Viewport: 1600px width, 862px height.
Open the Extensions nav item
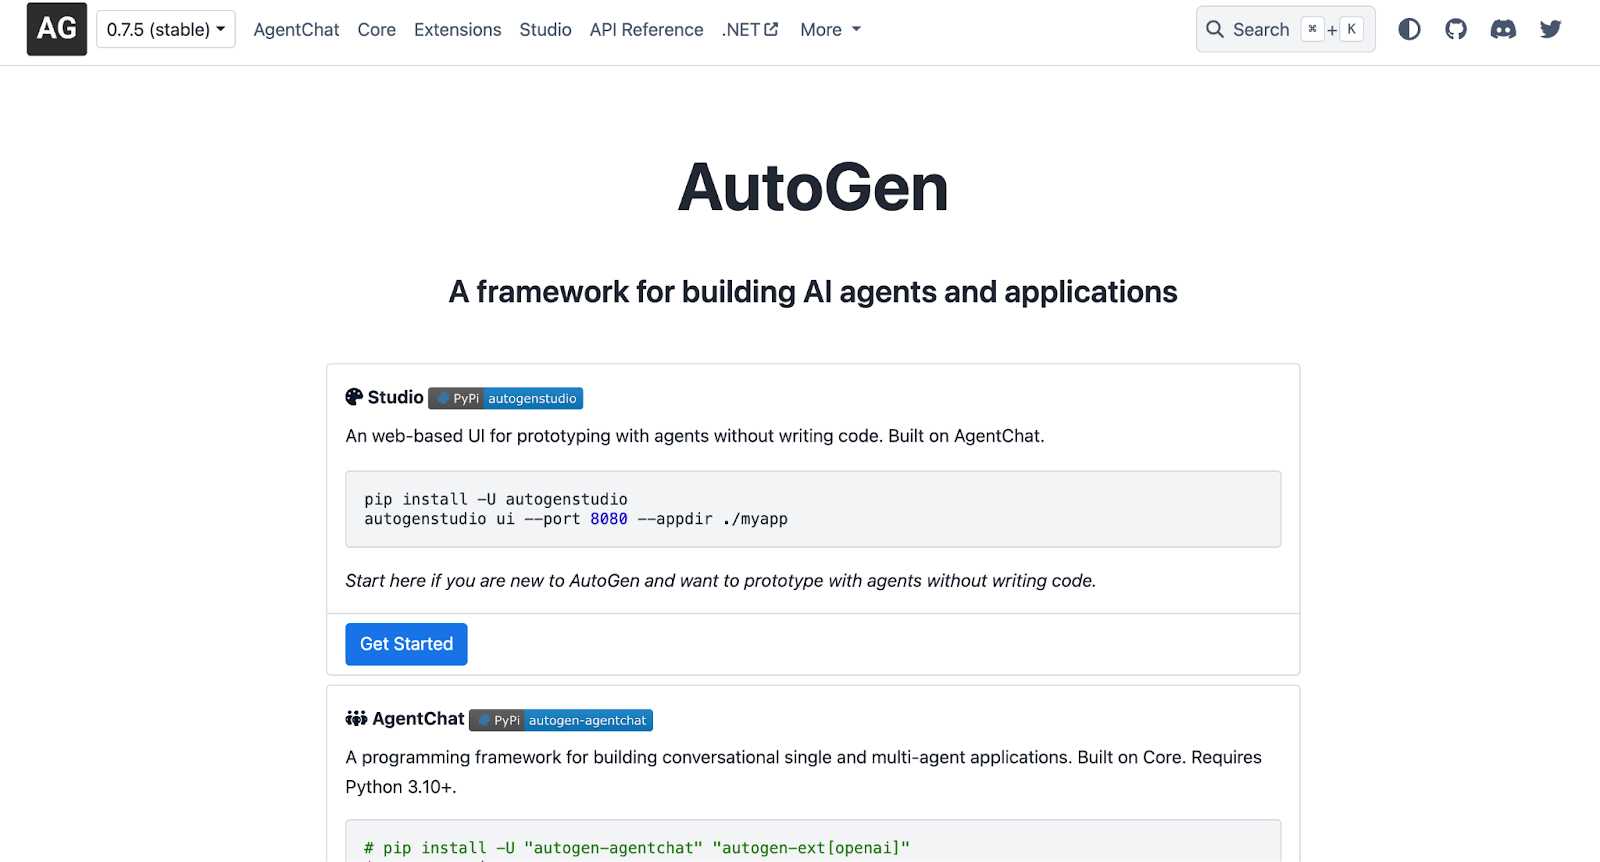[x=458, y=30]
